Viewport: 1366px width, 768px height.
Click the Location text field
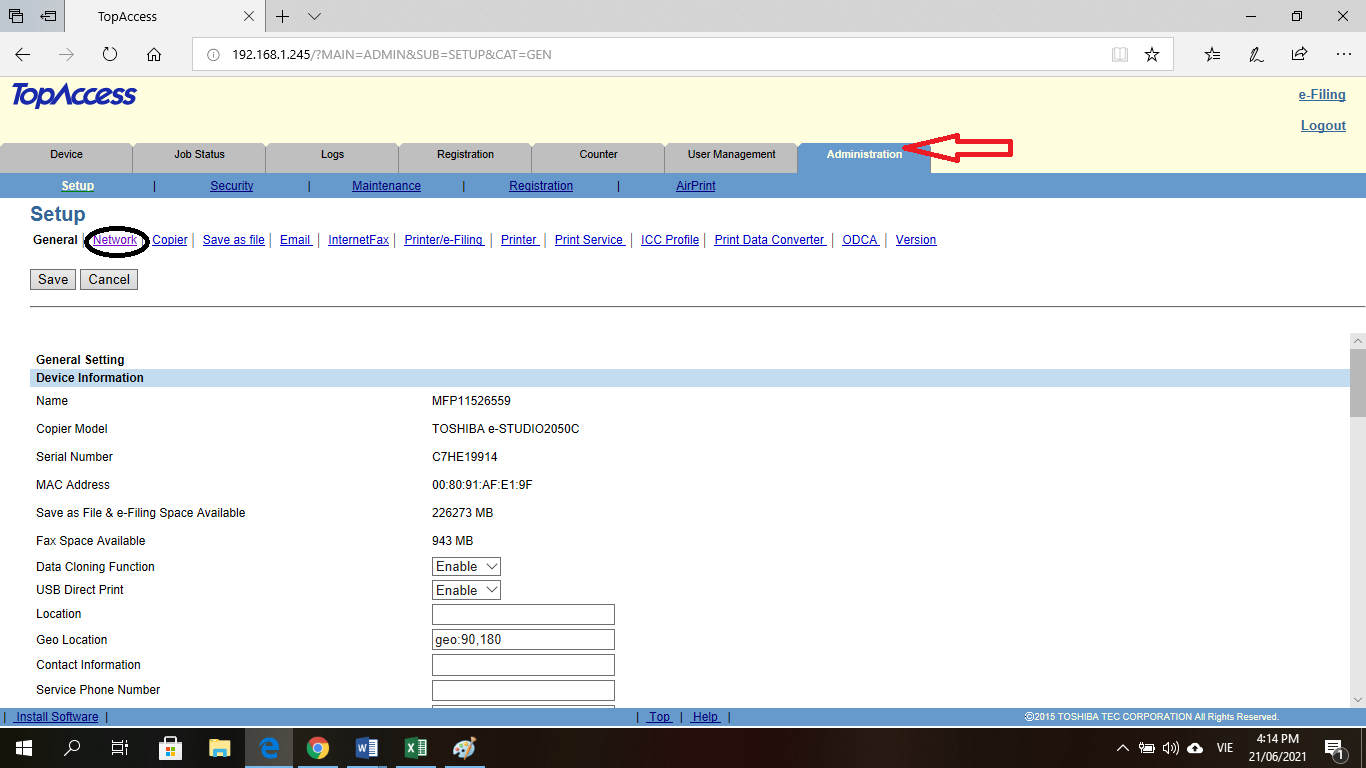pos(523,614)
